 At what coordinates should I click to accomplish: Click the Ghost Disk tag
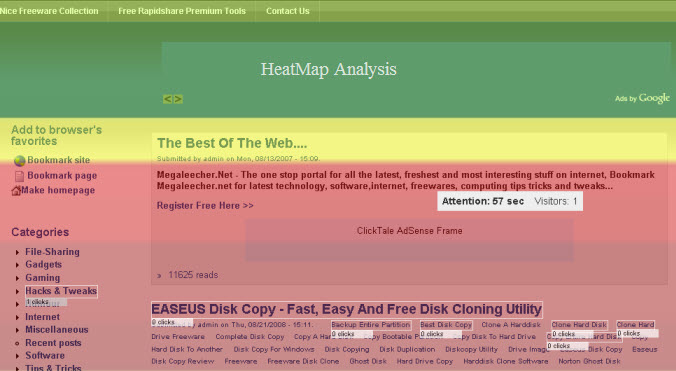tap(368, 361)
